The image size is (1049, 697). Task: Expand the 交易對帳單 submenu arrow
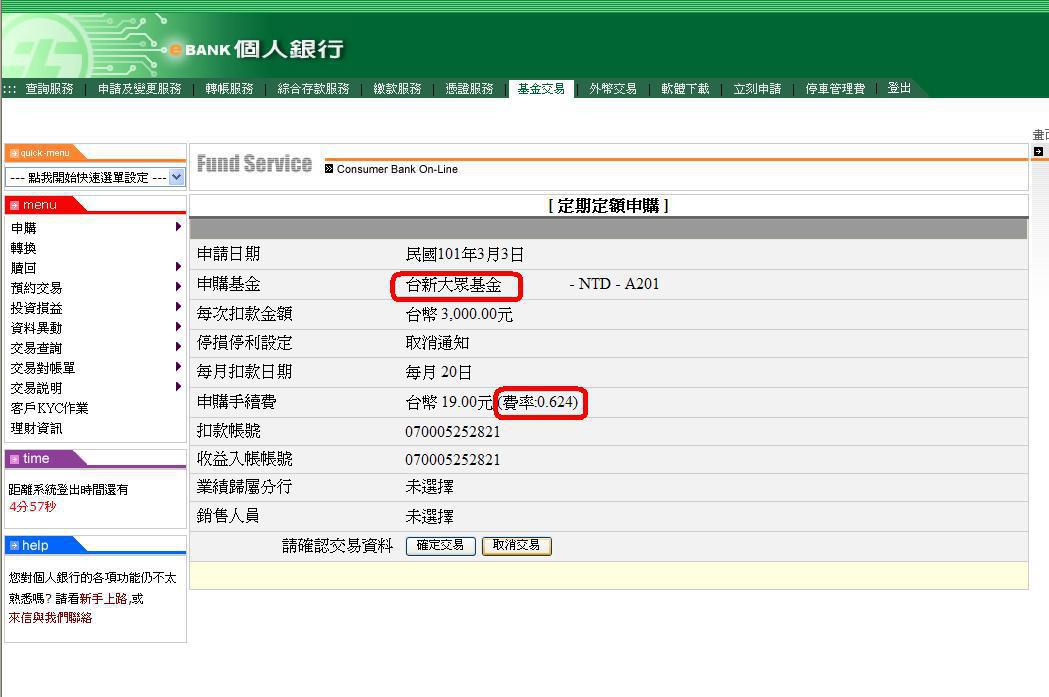[x=178, y=367]
